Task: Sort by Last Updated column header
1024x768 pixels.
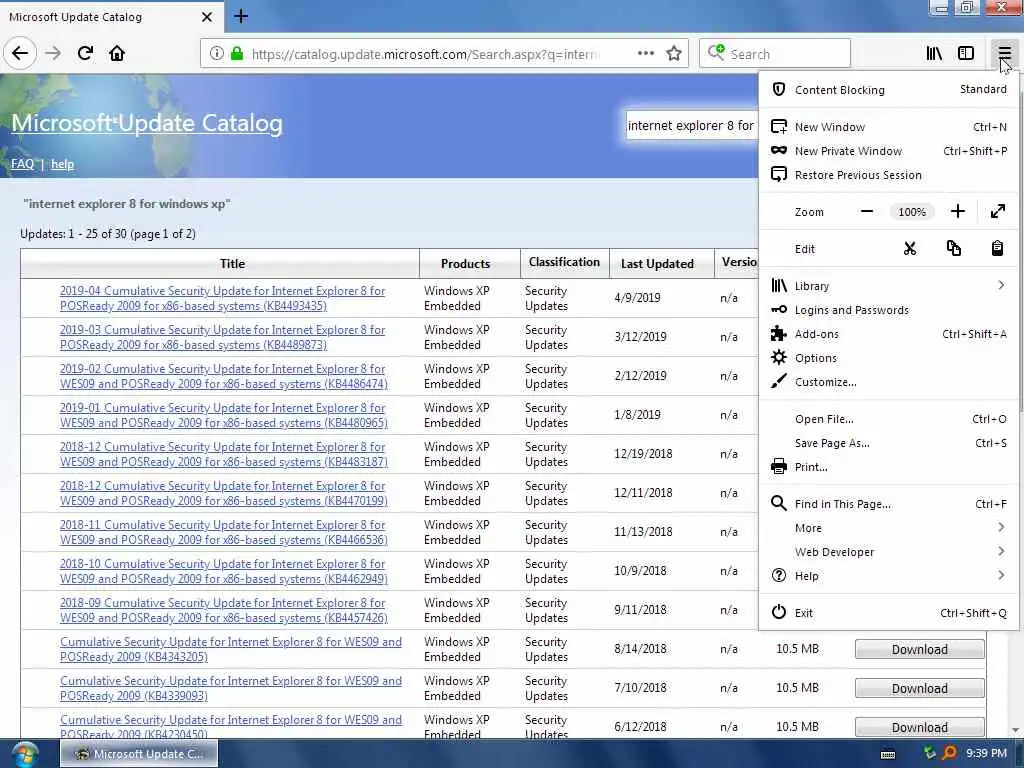Action: click(657, 264)
